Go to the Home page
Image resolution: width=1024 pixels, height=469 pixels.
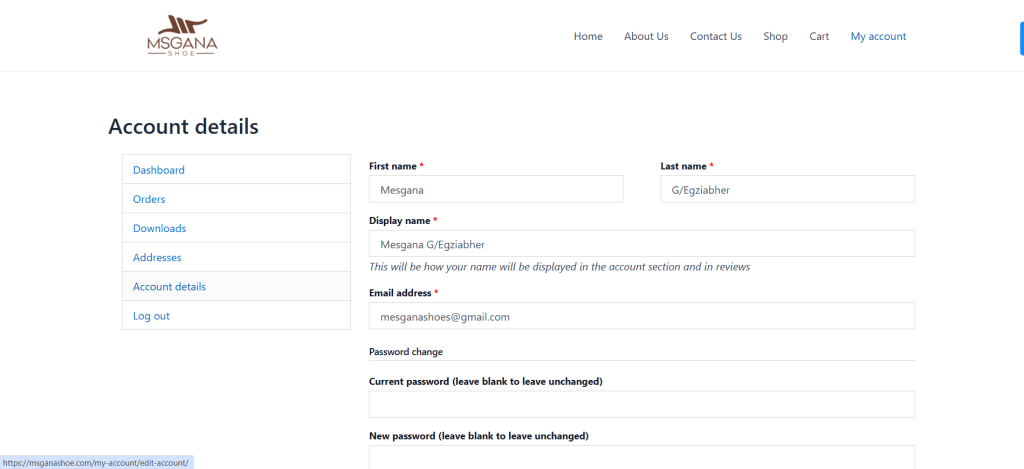click(x=588, y=36)
